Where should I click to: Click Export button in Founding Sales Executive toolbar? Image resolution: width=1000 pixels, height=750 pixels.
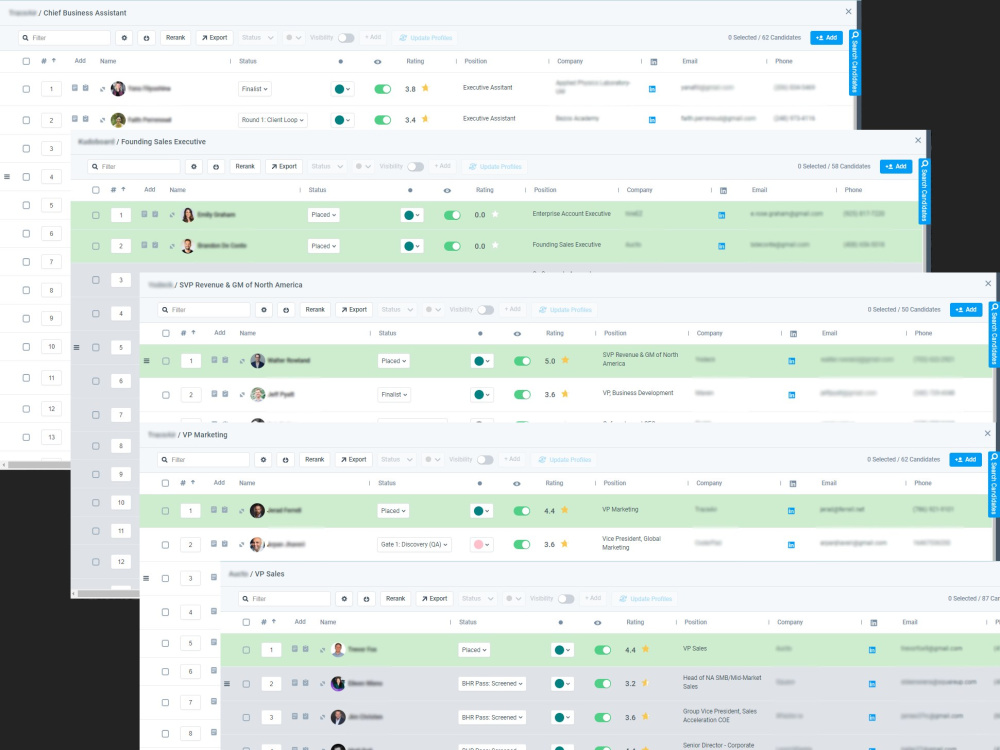284,166
